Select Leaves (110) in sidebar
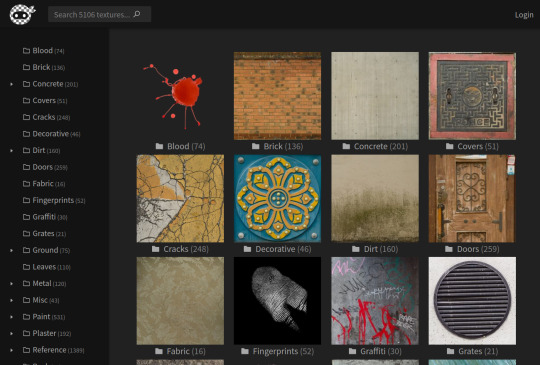Screen dimensions: 540x365 pos(46,267)
